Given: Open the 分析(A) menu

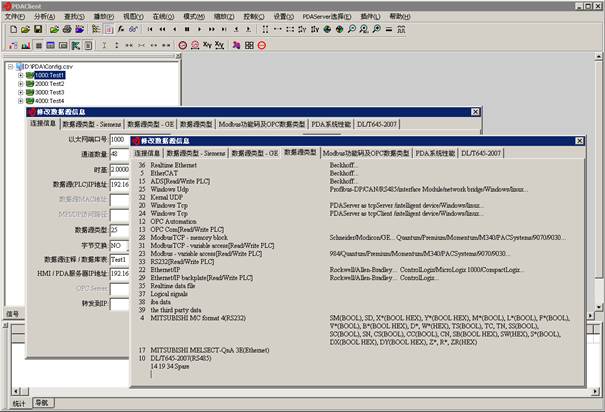Looking at the screenshot, I should coord(45,16).
